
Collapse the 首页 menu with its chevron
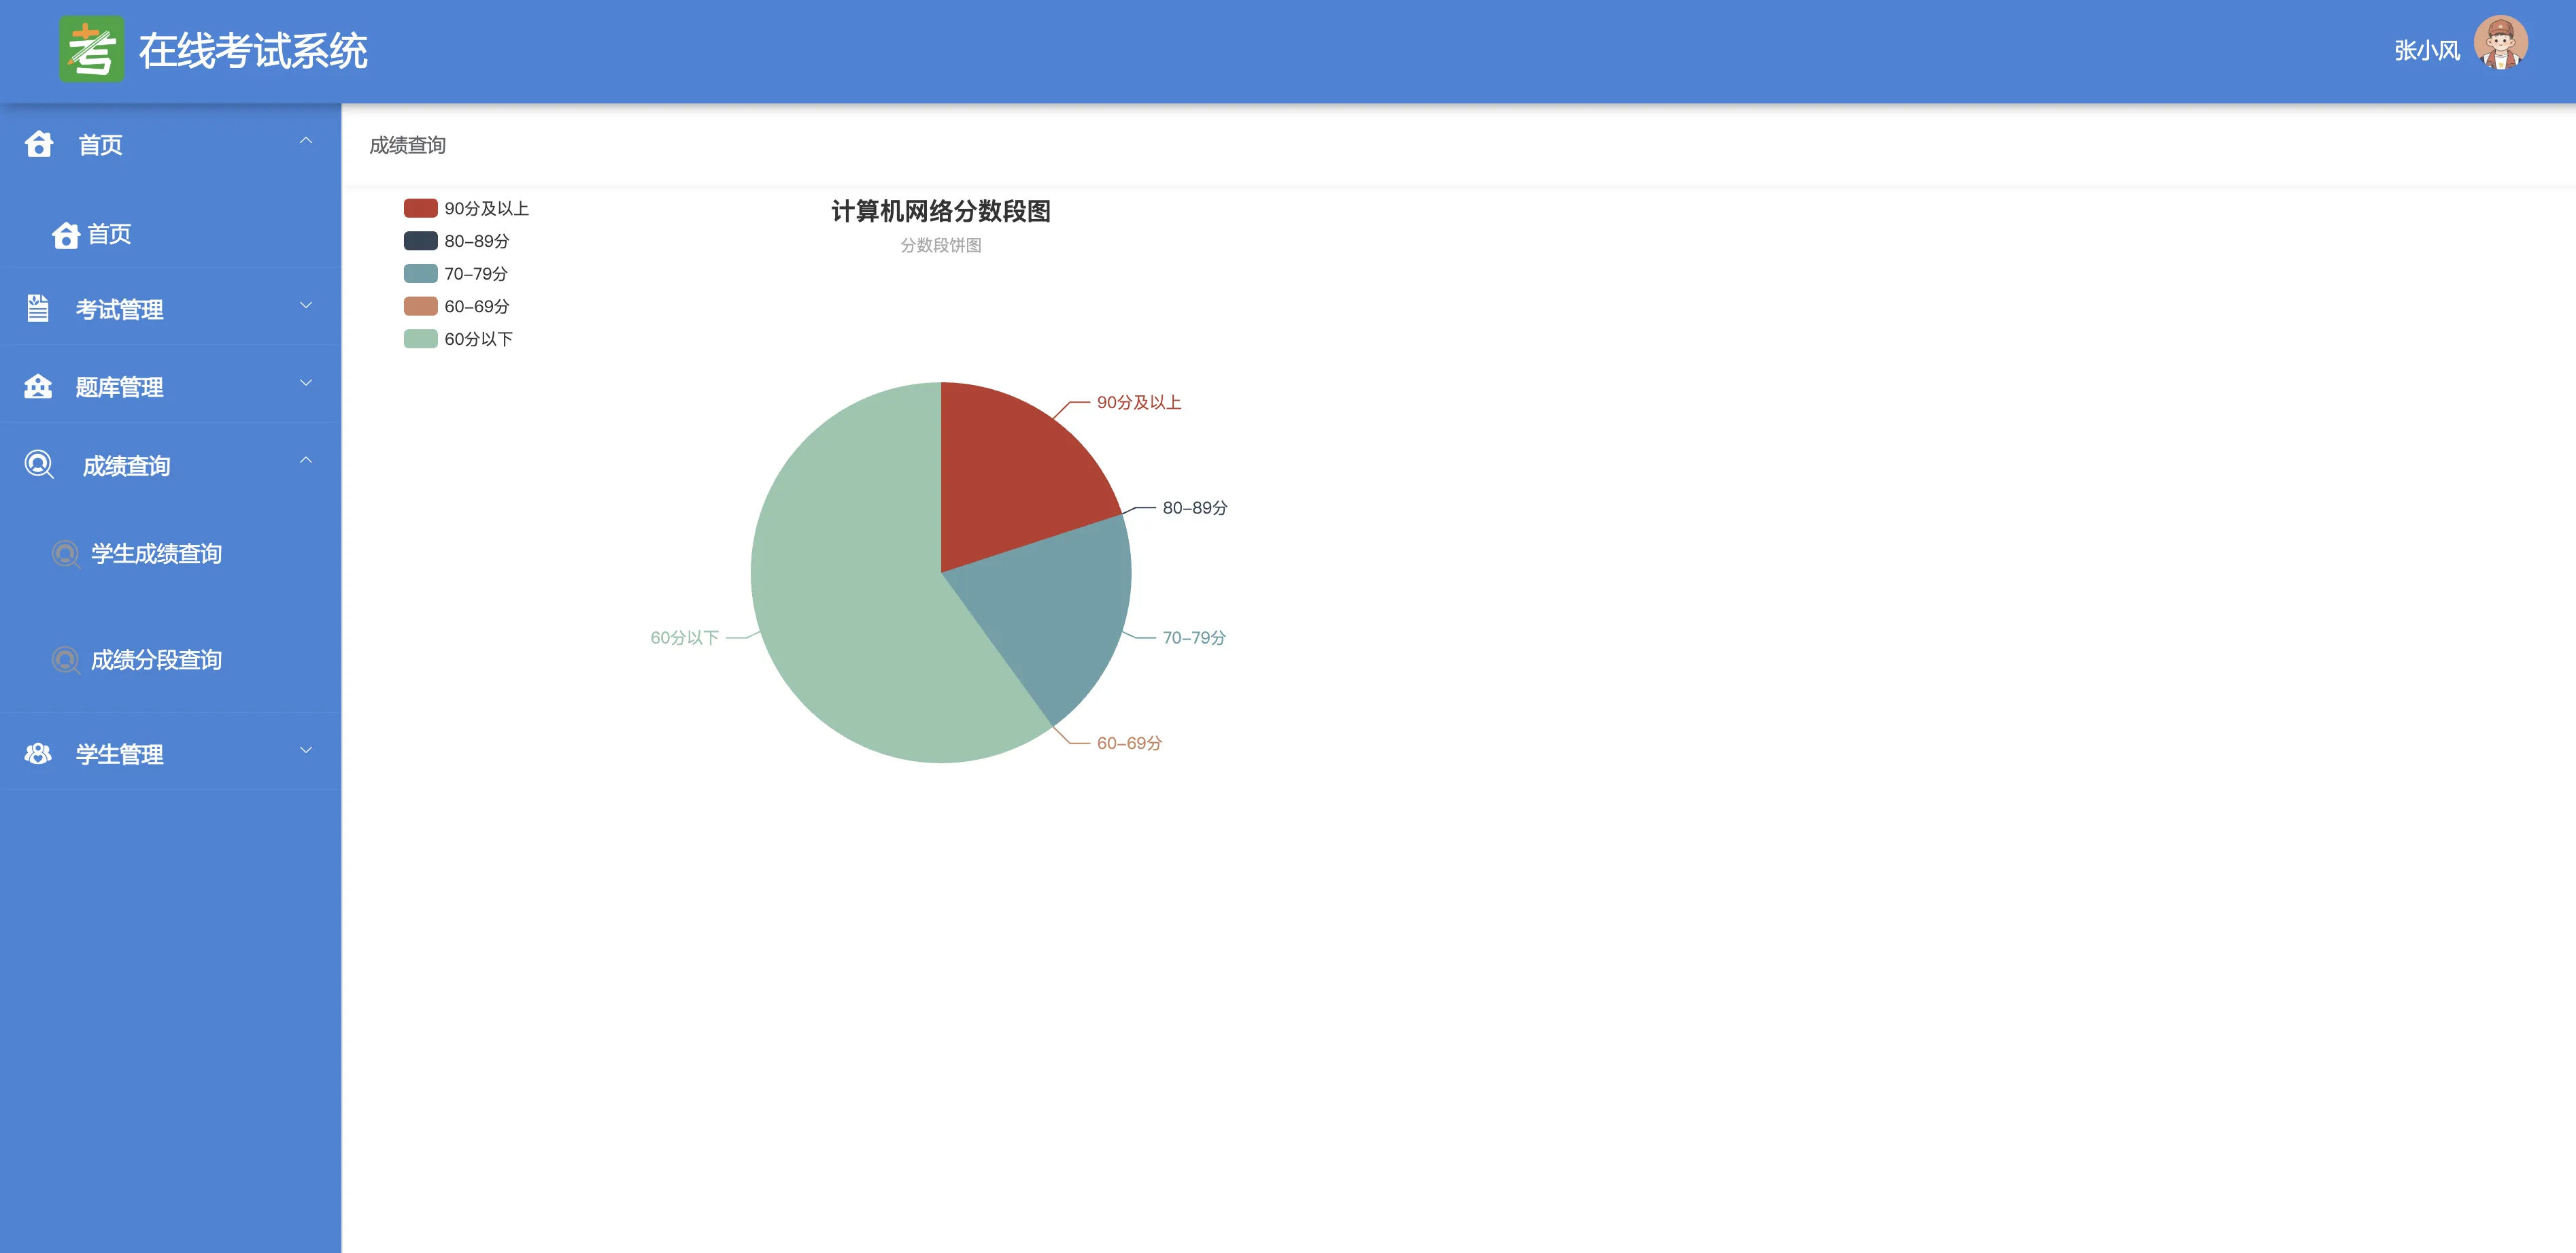(306, 141)
